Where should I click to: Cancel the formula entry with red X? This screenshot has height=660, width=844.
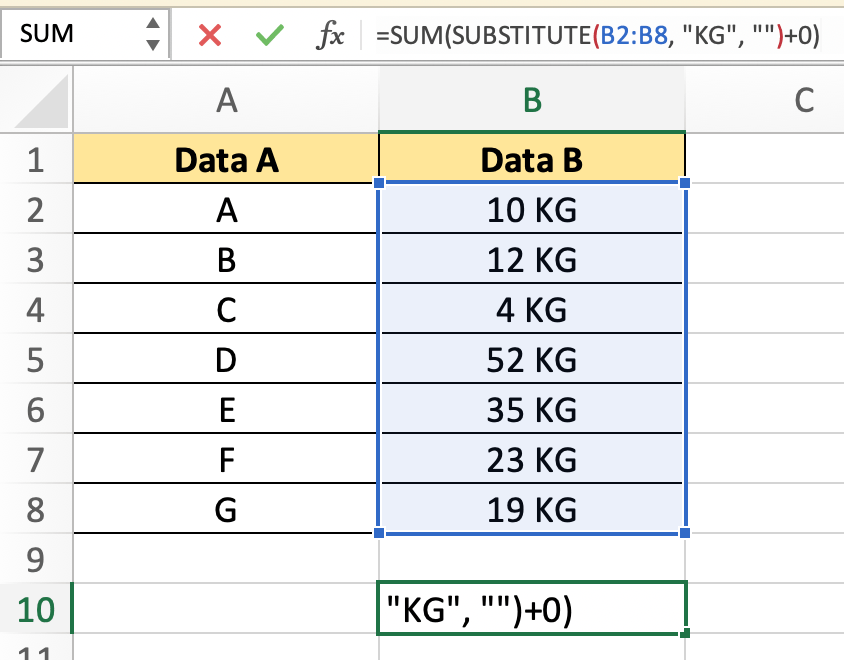tap(209, 36)
